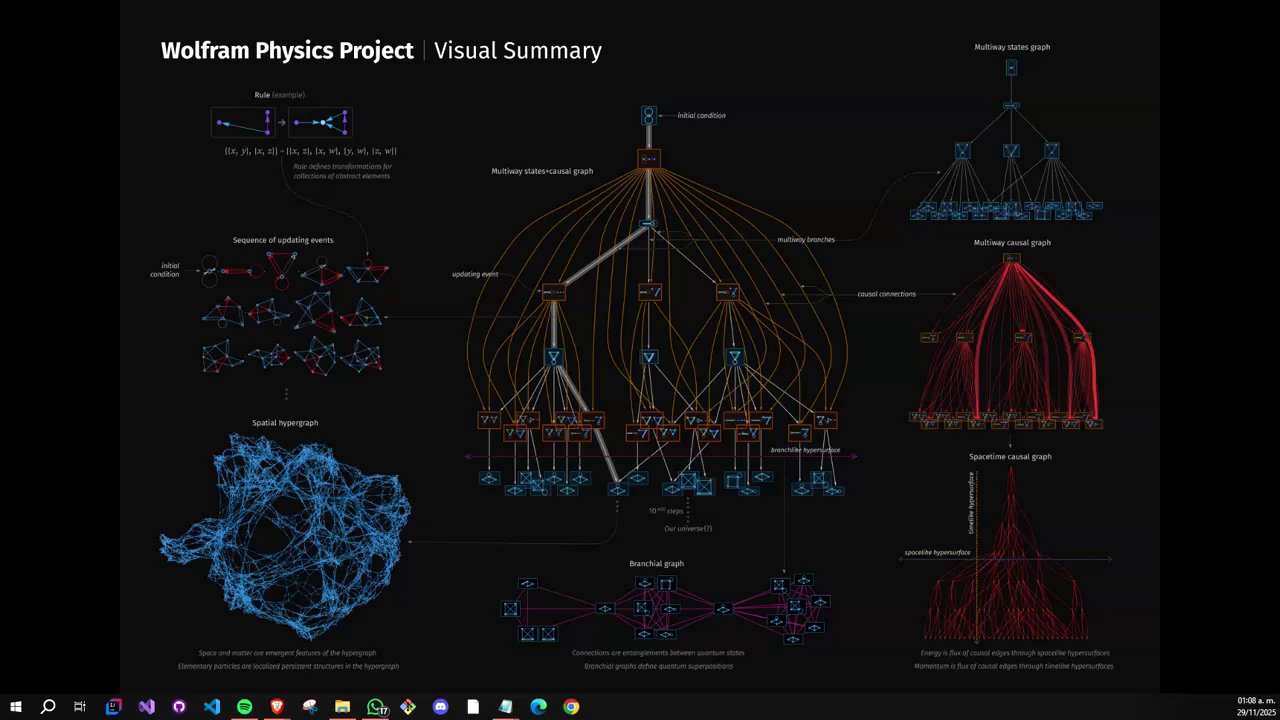Click the 'updating event' label
This screenshot has height=720, width=1280.
[x=475, y=274]
